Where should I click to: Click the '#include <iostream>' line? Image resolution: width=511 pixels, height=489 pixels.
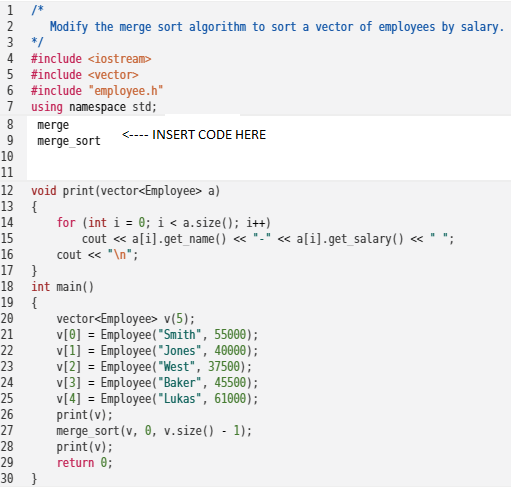(91, 59)
